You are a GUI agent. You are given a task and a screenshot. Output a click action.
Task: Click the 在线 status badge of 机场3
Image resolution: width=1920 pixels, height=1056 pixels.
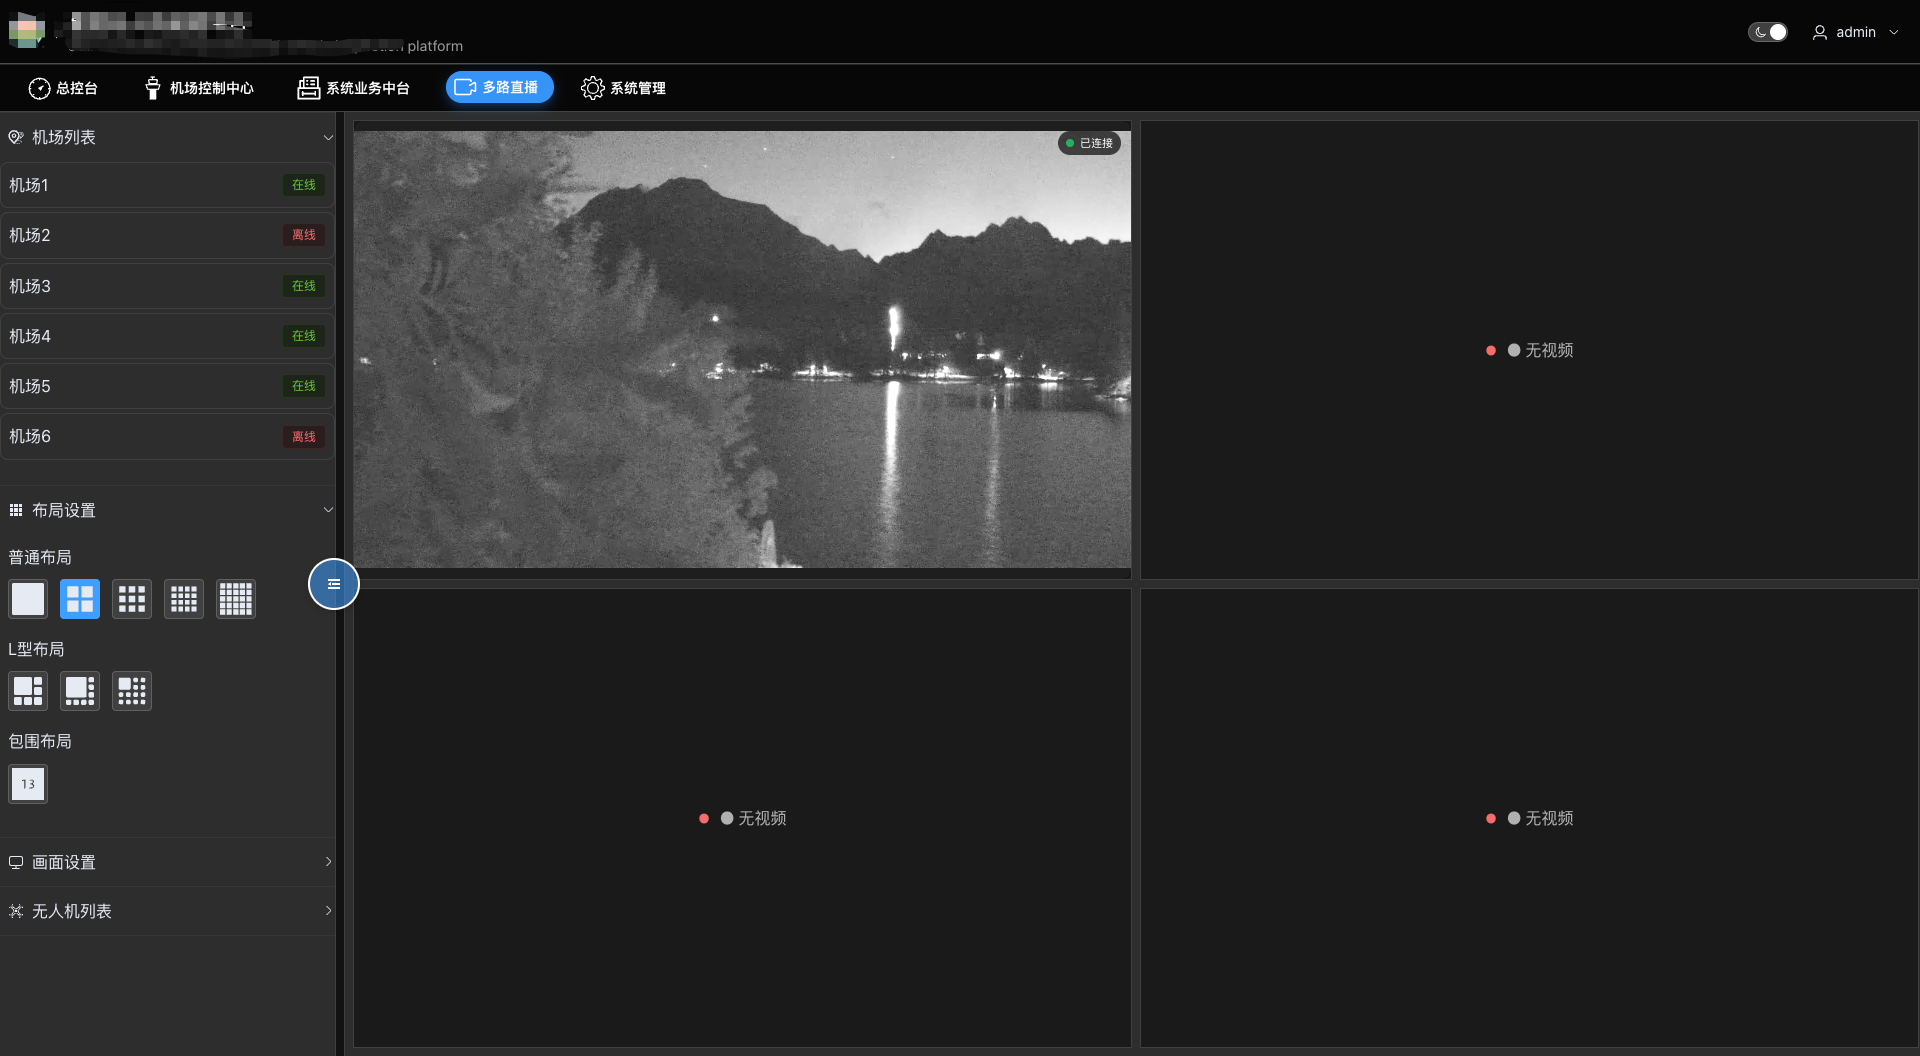click(x=304, y=286)
